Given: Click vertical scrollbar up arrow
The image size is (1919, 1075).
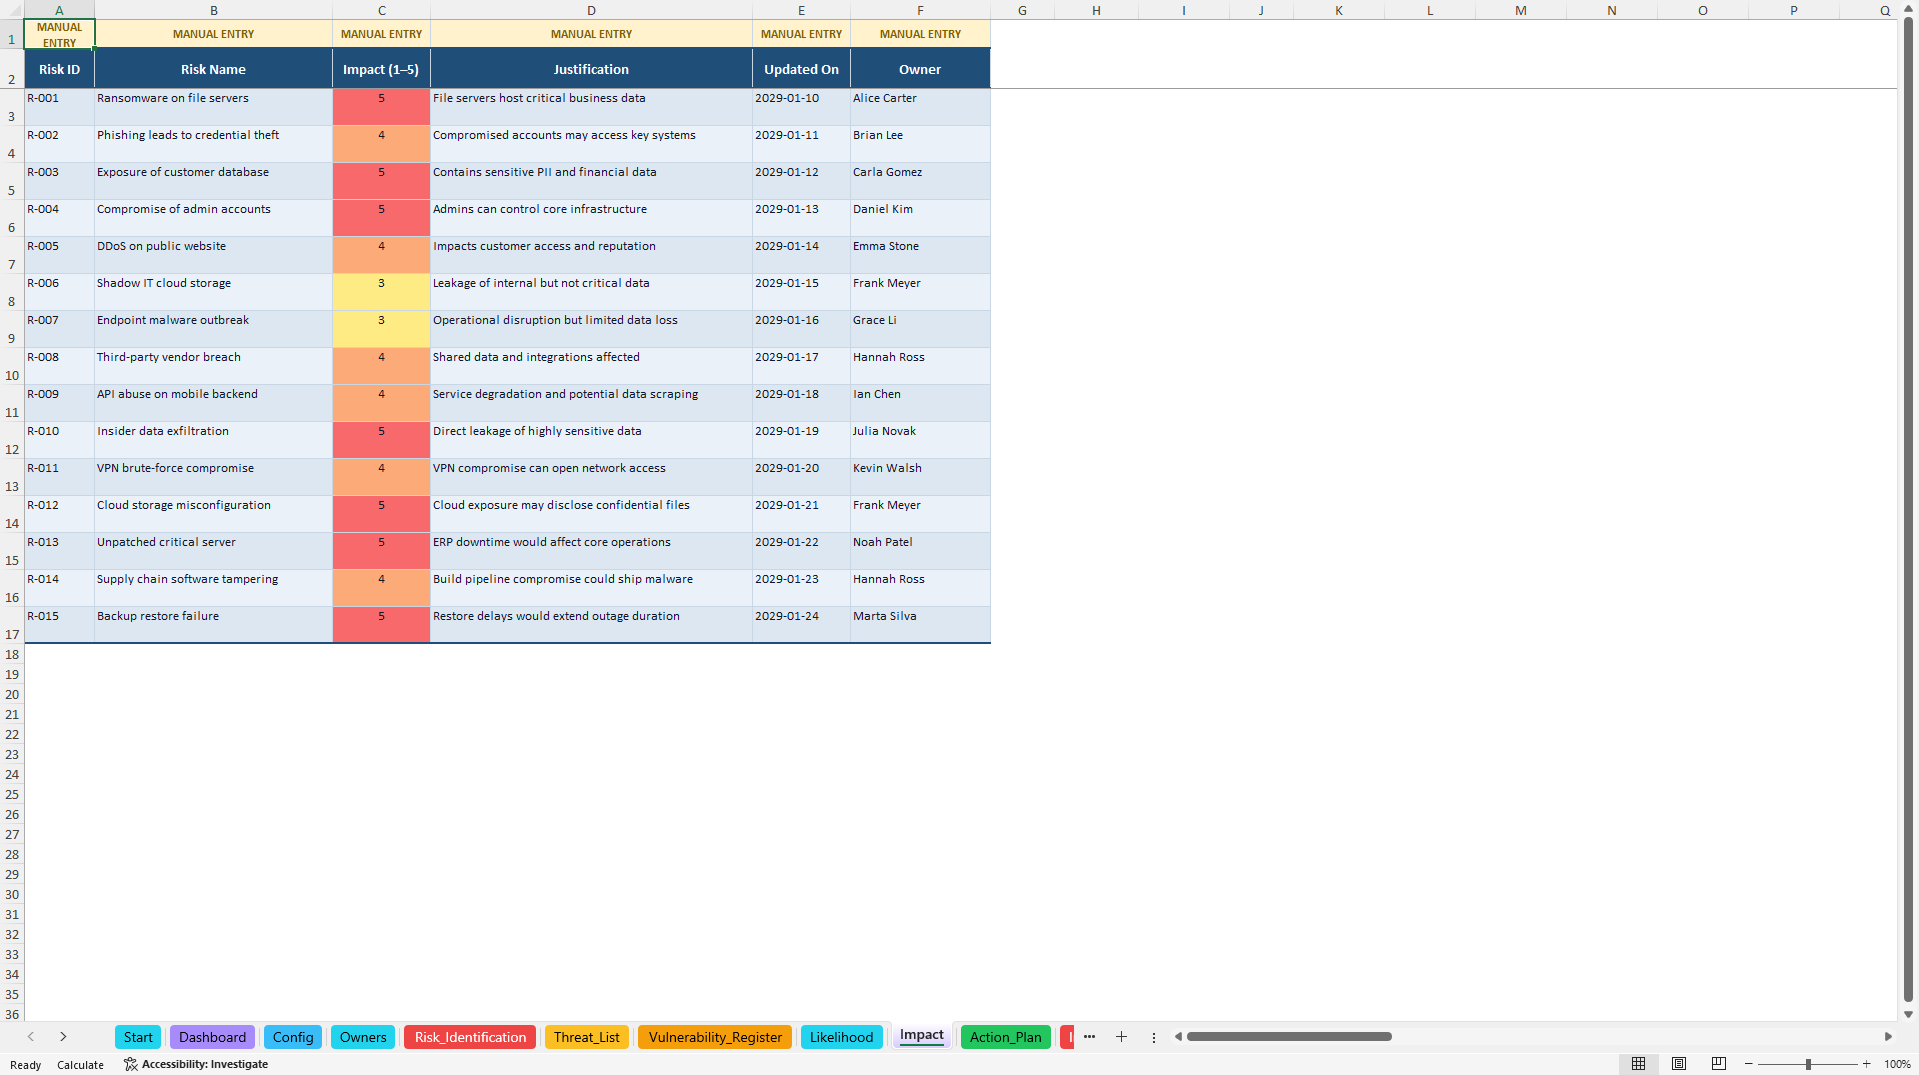Looking at the screenshot, I should [x=1908, y=8].
